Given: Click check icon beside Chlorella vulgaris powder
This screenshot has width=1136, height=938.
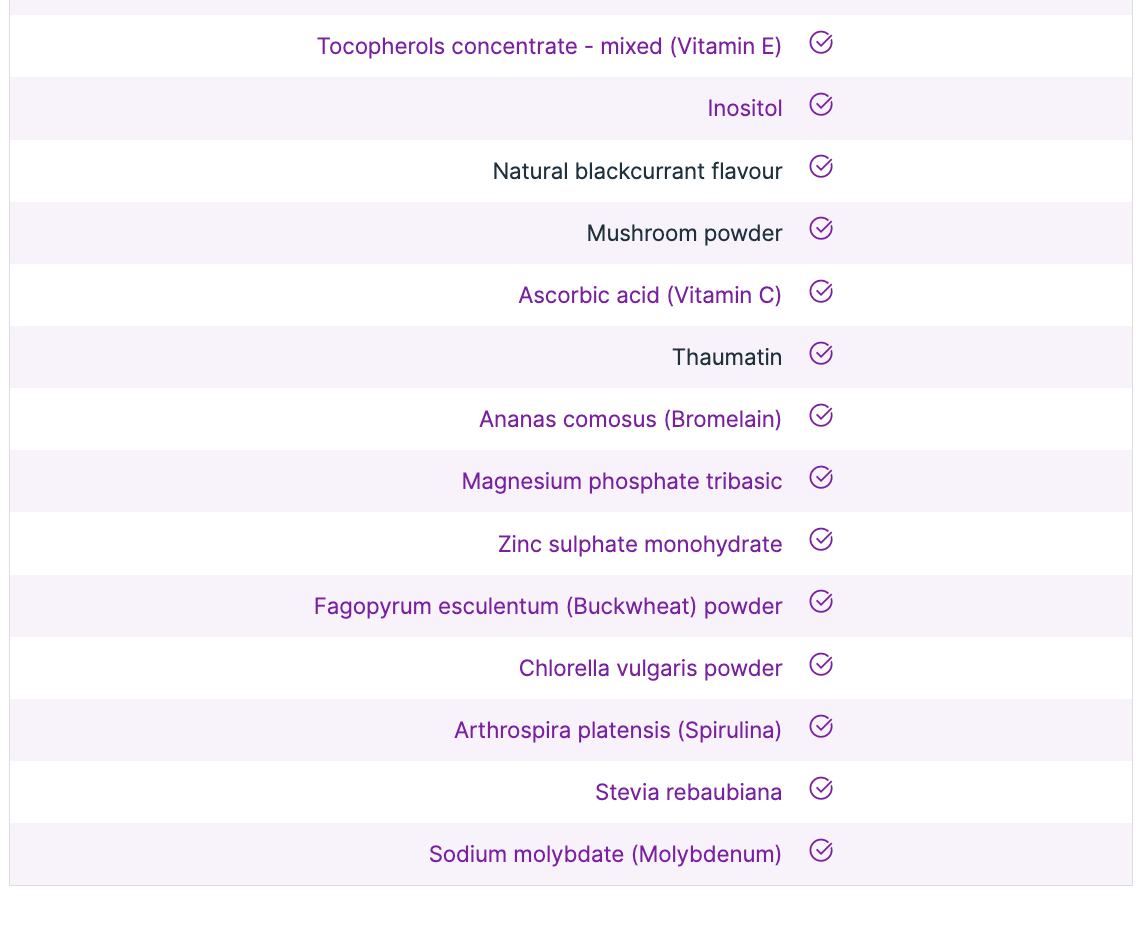Looking at the screenshot, I should tap(821, 665).
